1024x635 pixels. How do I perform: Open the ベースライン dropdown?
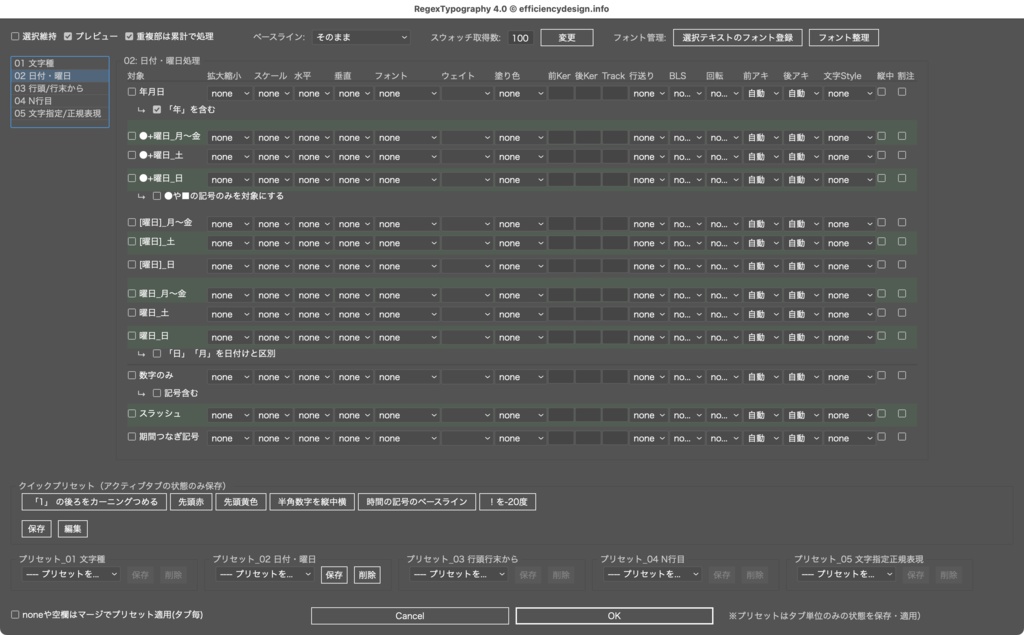point(361,37)
